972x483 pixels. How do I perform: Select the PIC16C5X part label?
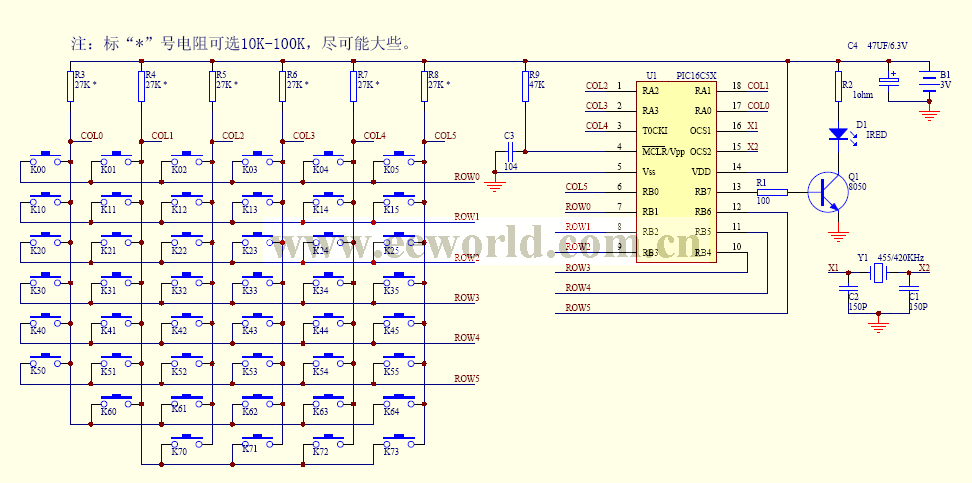point(696,76)
